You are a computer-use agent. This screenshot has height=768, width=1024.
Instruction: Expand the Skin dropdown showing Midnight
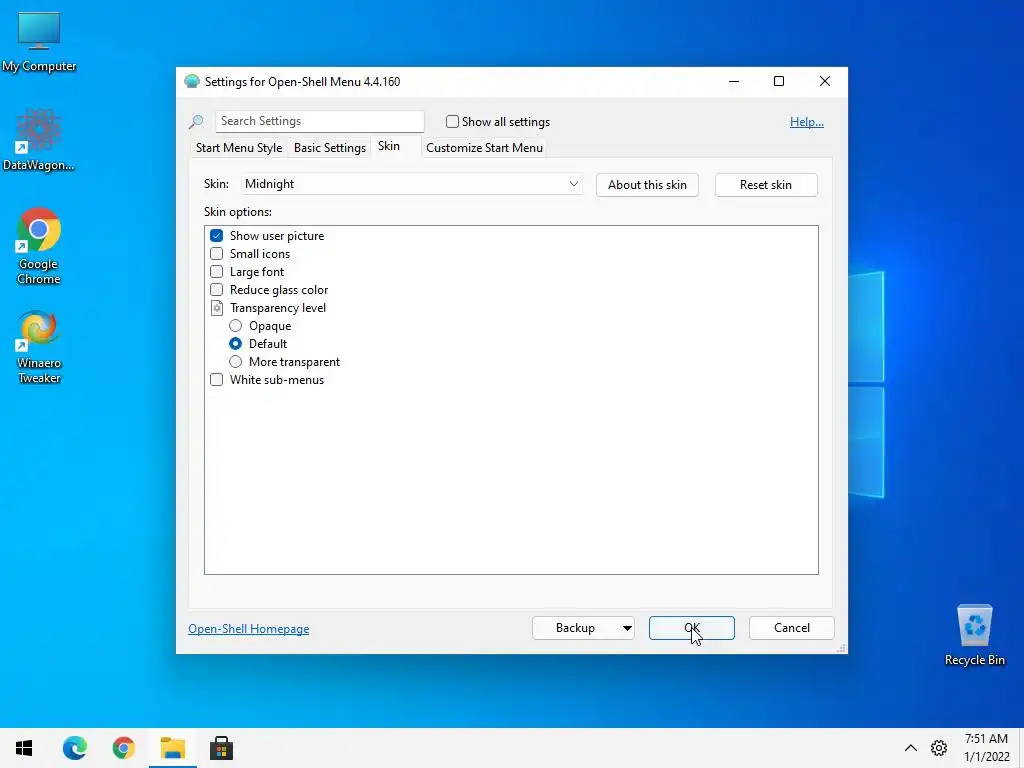point(411,184)
